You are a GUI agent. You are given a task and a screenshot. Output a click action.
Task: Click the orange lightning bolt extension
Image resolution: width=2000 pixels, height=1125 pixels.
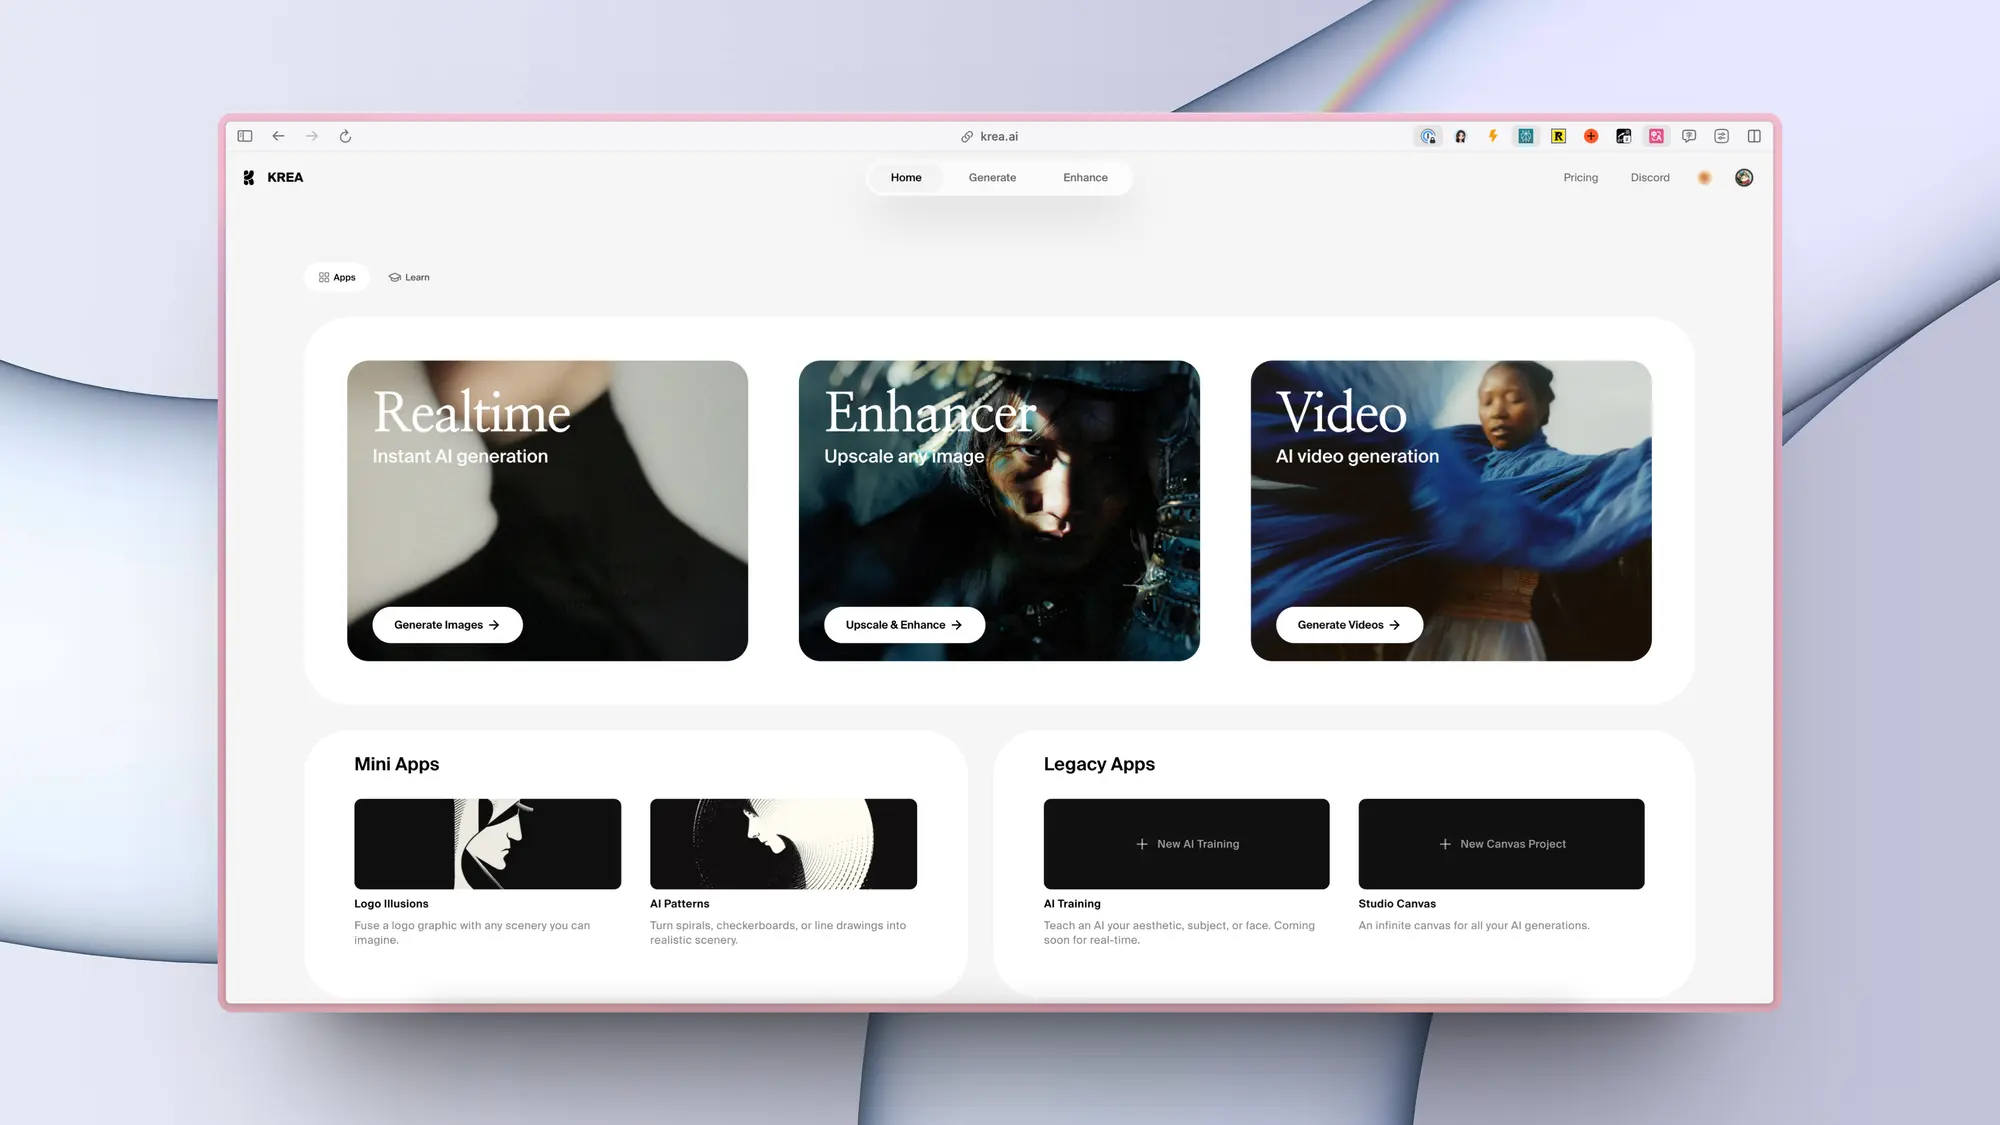tap(1493, 136)
